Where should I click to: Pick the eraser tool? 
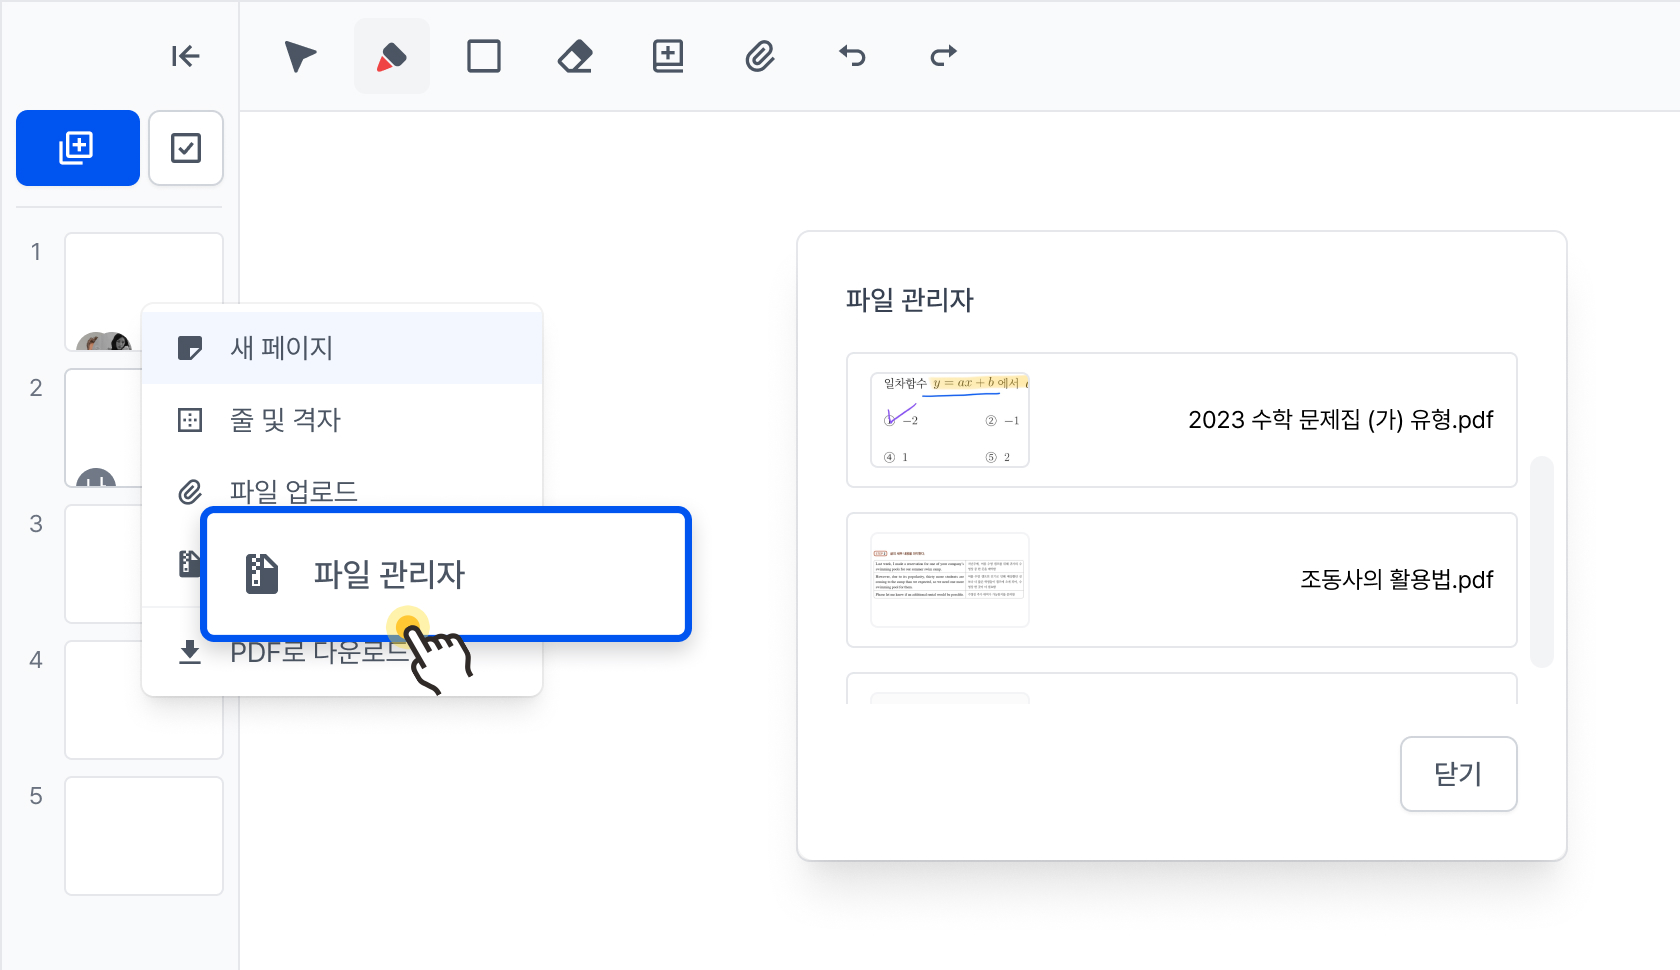576,56
